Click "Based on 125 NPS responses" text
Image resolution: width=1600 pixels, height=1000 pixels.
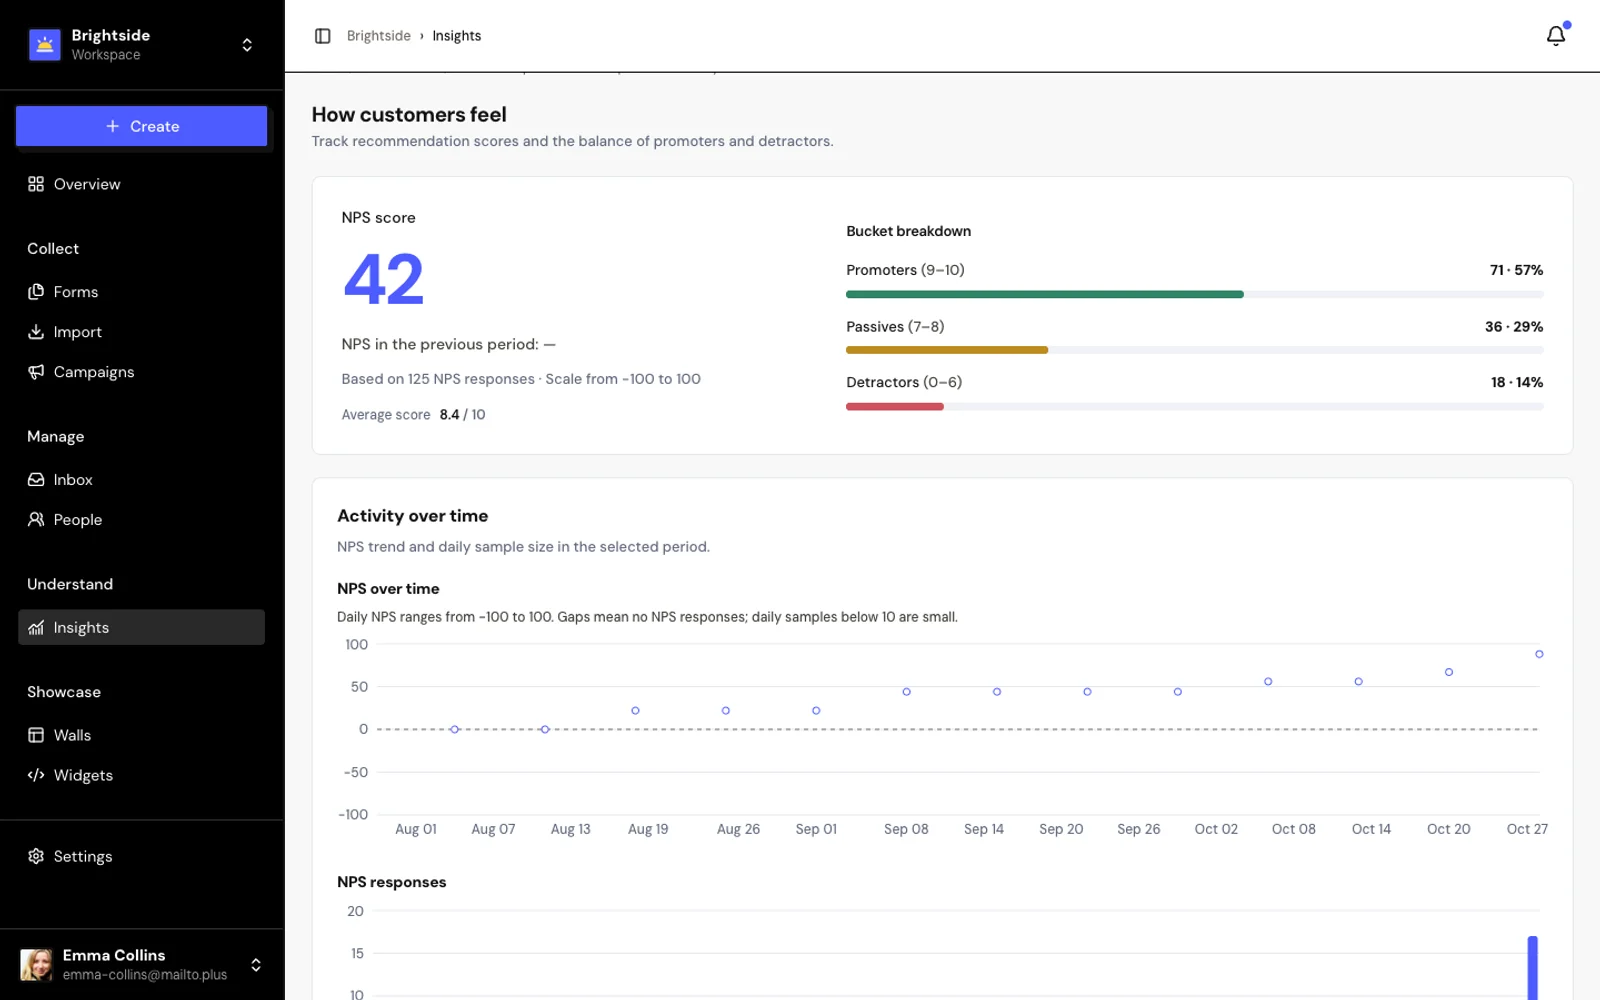(438, 379)
